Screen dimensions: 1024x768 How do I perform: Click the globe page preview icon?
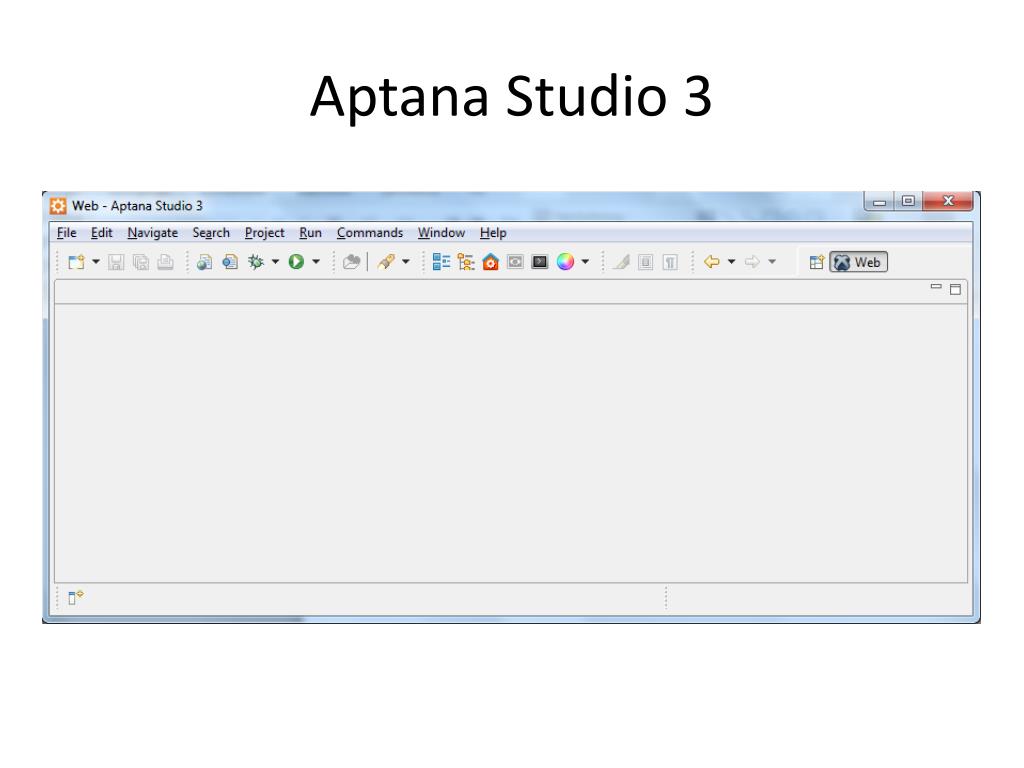pos(204,262)
